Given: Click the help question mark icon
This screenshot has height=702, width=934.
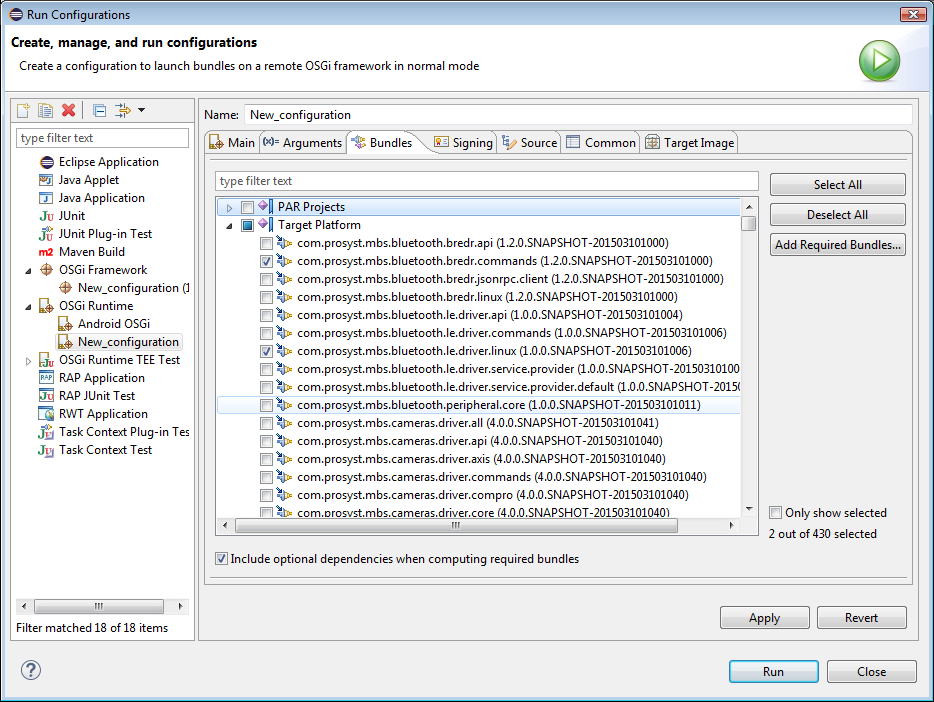Looking at the screenshot, I should tap(31, 671).
